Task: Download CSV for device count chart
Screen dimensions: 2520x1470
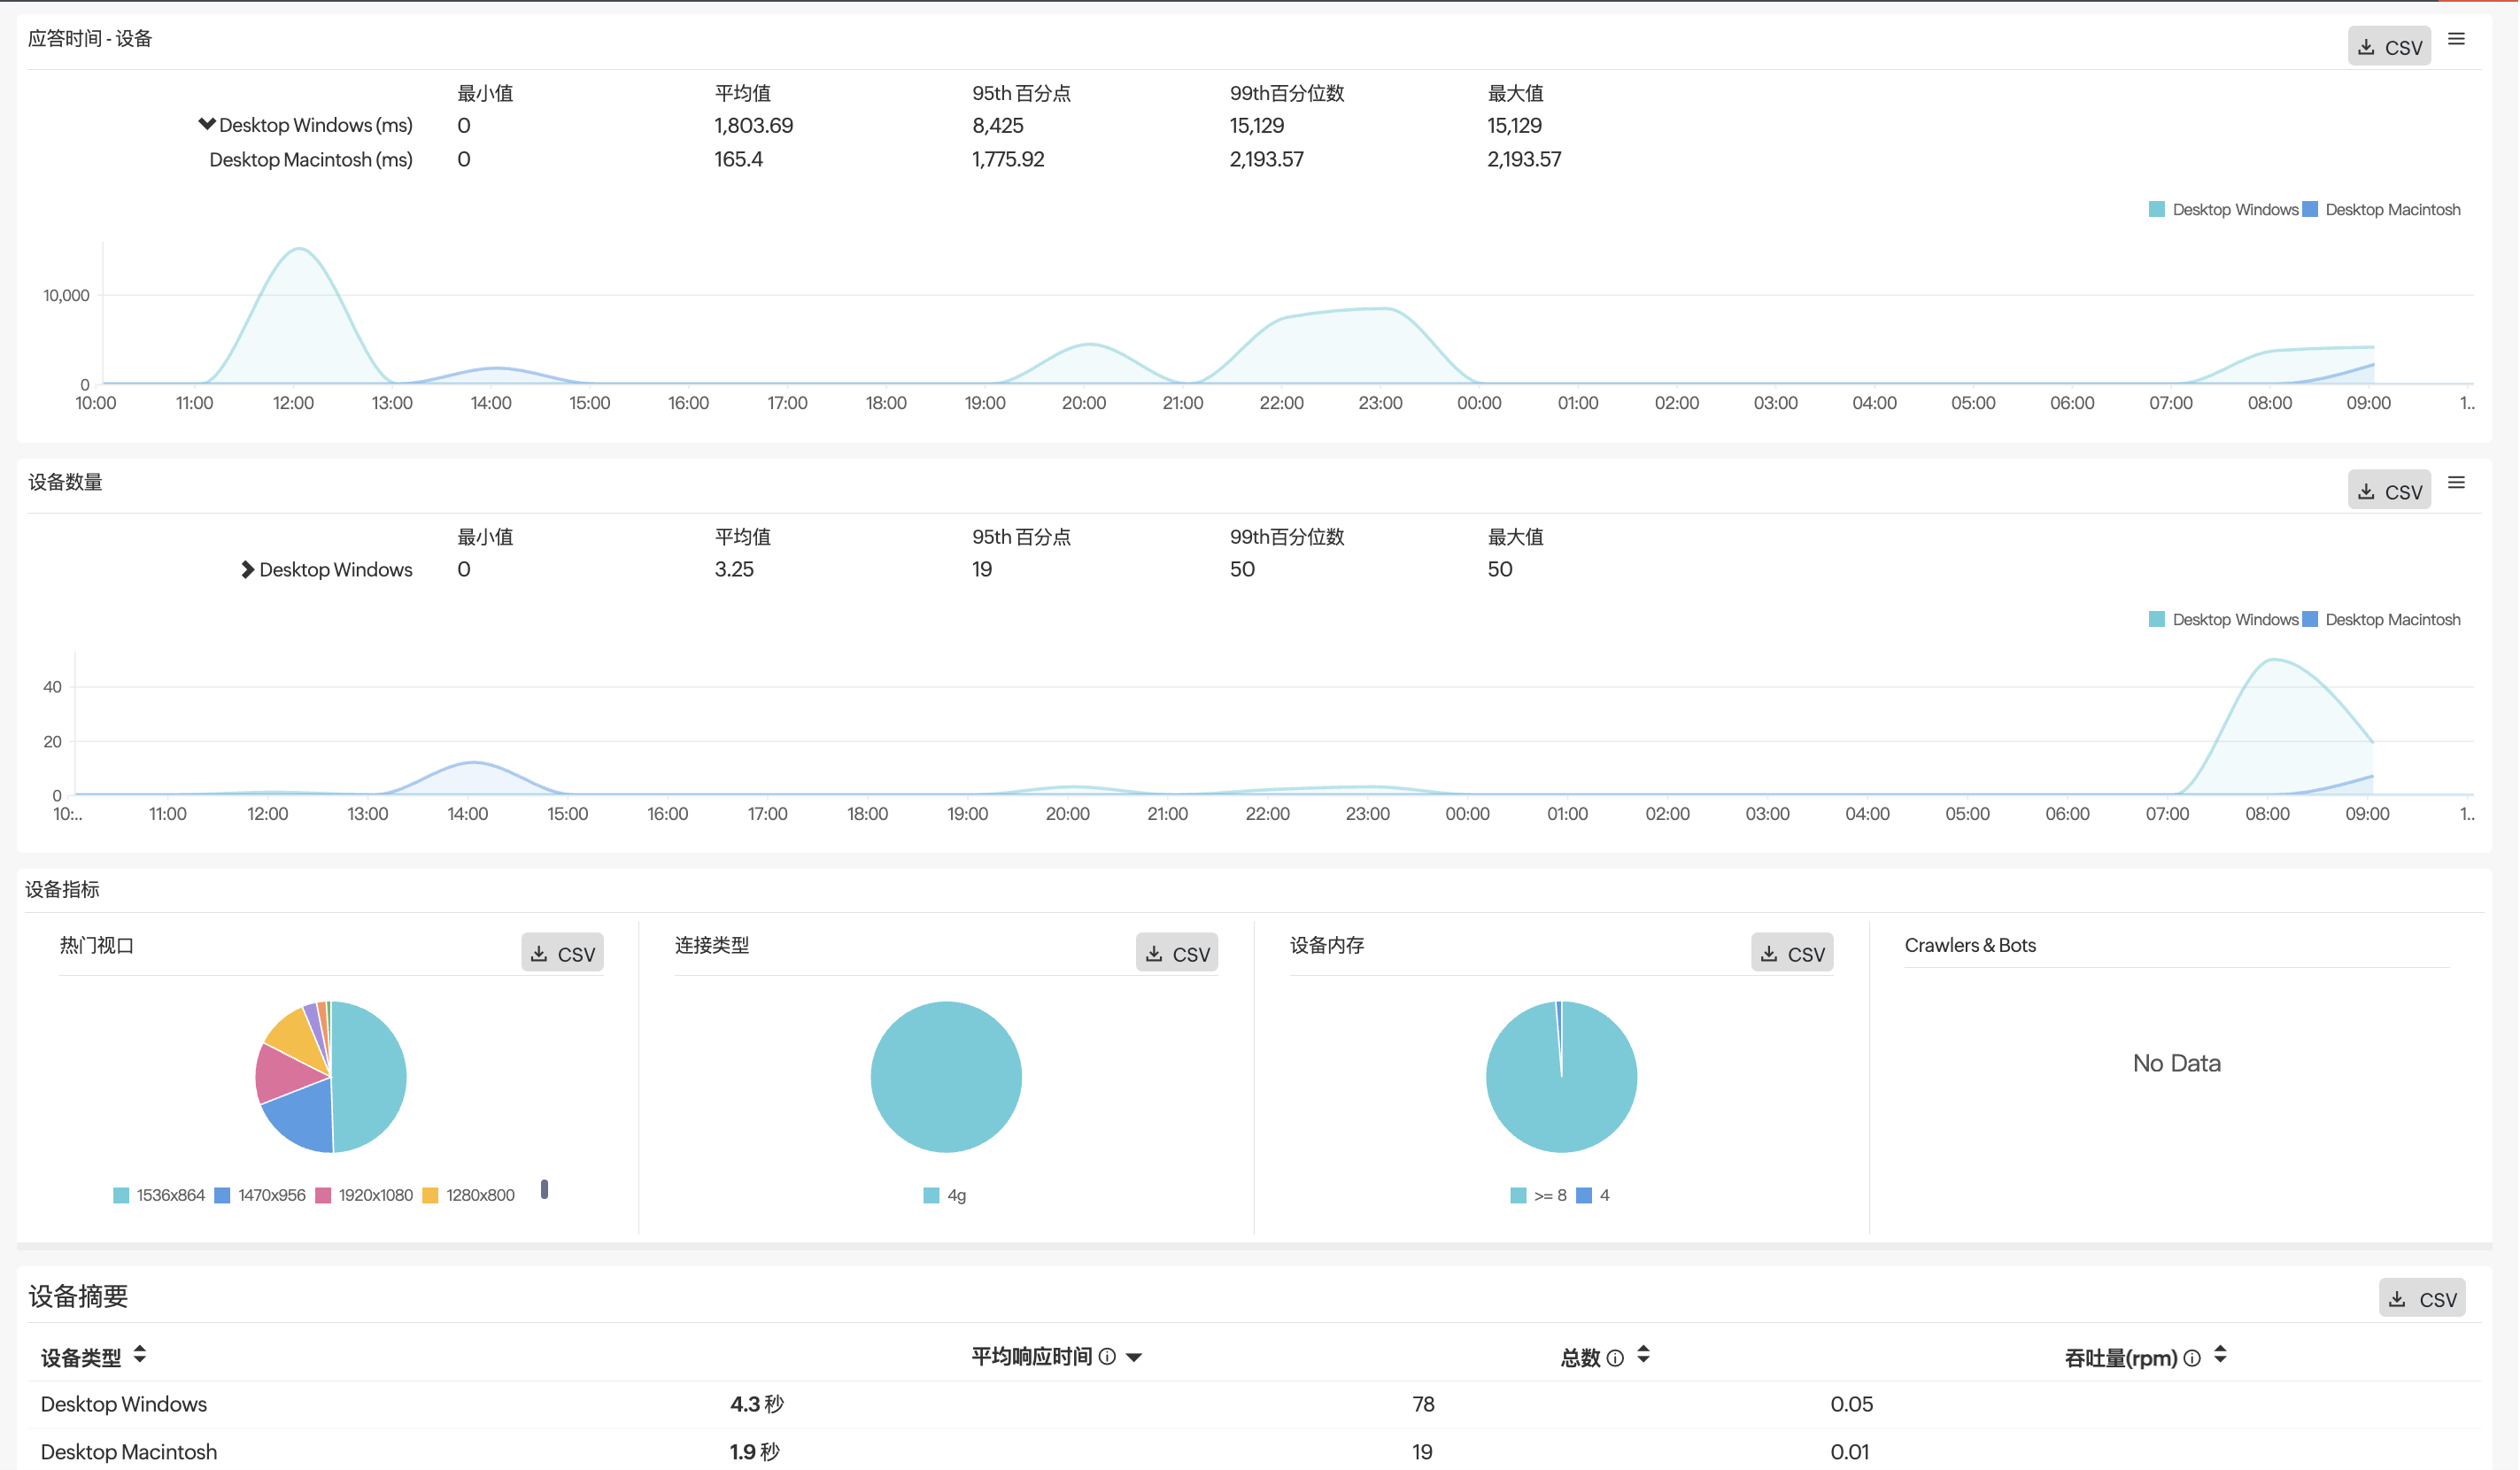Action: tap(2391, 491)
